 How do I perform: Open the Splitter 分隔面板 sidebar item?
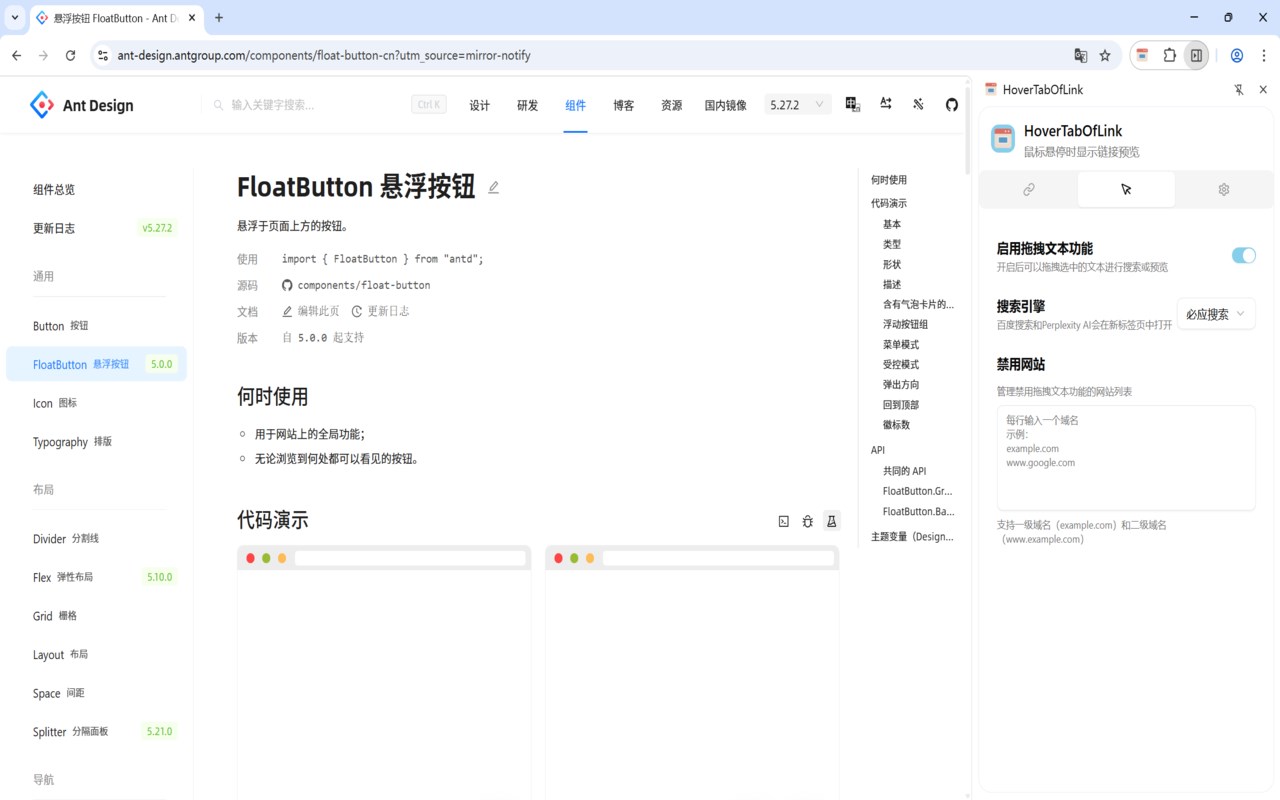coord(96,731)
